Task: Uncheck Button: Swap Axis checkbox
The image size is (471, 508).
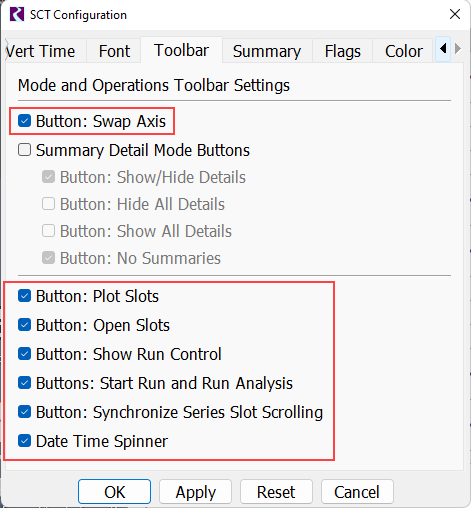Action: pos(25,121)
